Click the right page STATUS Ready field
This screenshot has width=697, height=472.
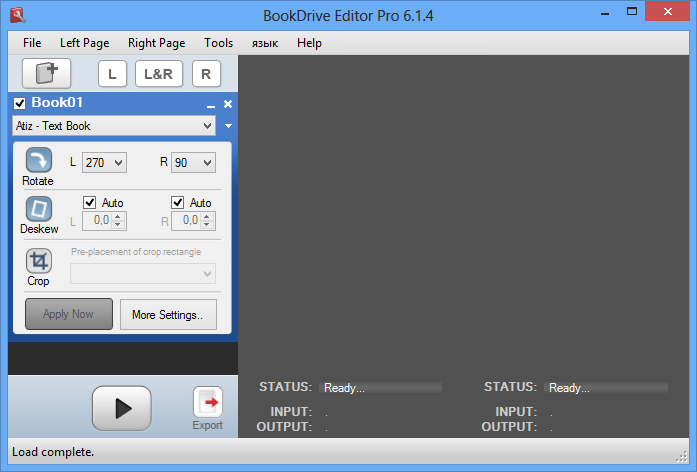(x=606, y=388)
